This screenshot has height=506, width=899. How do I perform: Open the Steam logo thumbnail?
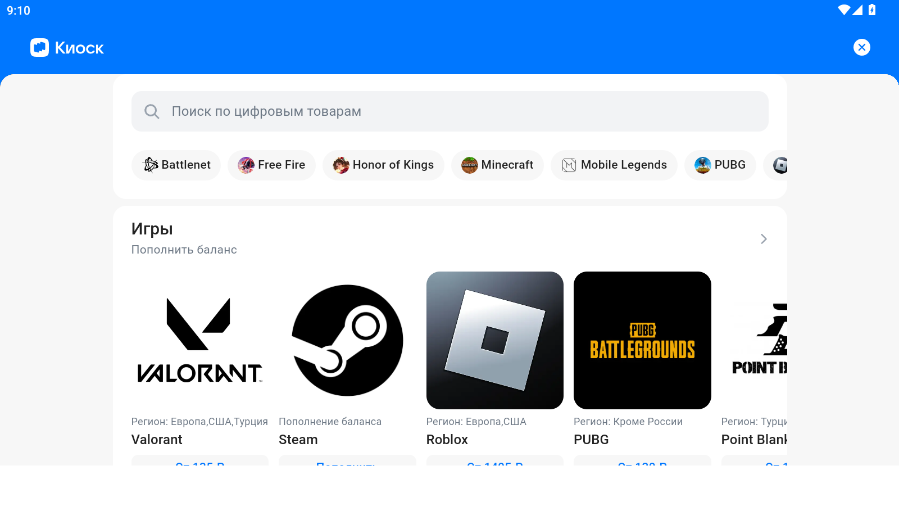347,340
